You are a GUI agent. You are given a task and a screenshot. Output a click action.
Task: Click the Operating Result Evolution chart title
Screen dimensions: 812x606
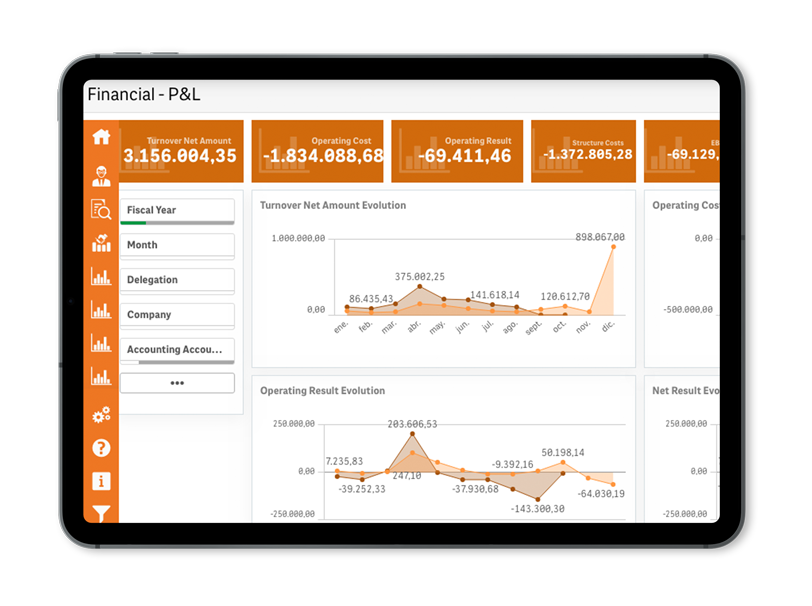[323, 391]
